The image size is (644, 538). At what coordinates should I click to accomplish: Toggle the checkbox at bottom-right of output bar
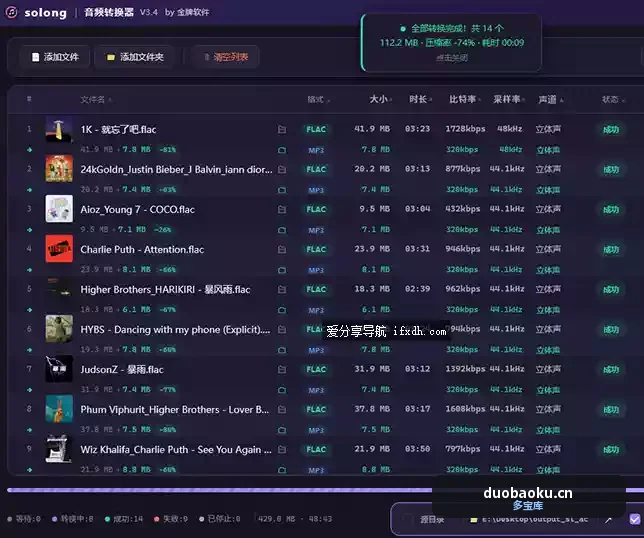point(635,519)
